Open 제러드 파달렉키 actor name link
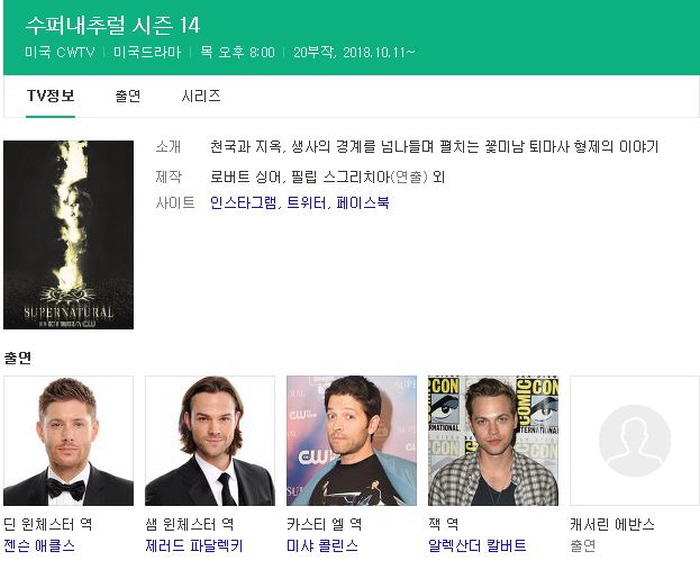700x561 pixels. point(194,545)
